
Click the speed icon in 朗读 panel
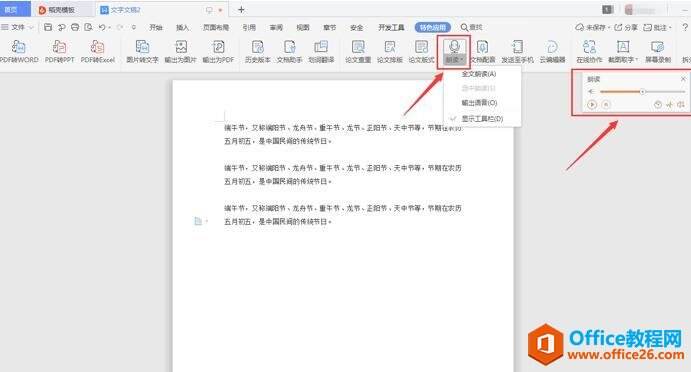[658, 104]
